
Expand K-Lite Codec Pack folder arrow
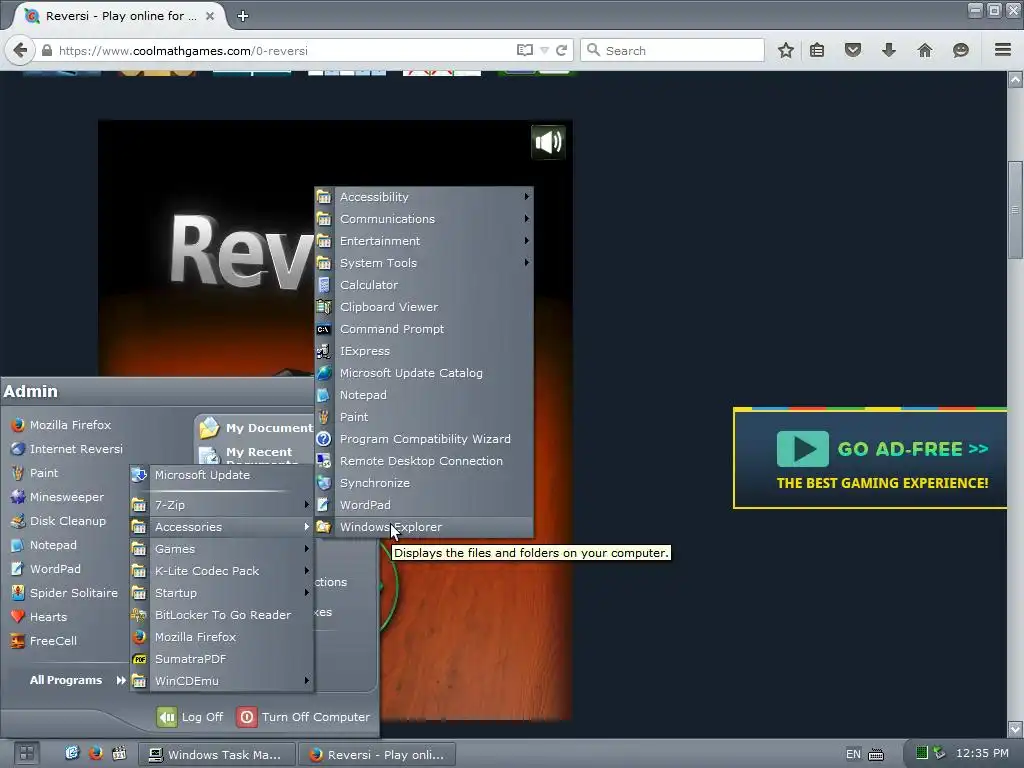(x=306, y=571)
